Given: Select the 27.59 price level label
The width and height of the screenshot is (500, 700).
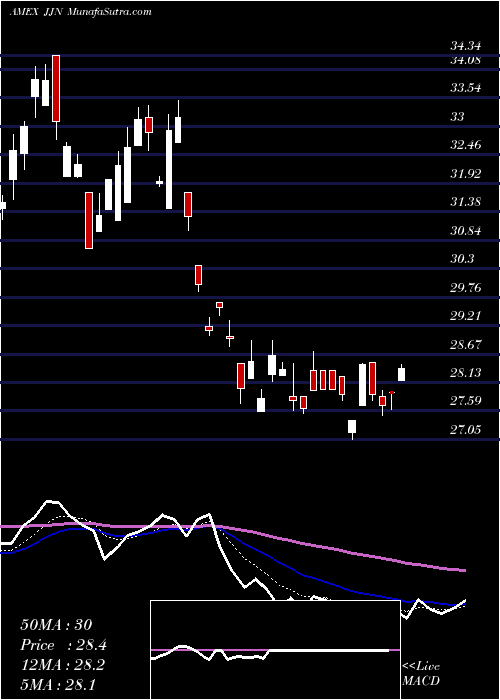Looking at the screenshot, I should click(466, 401).
